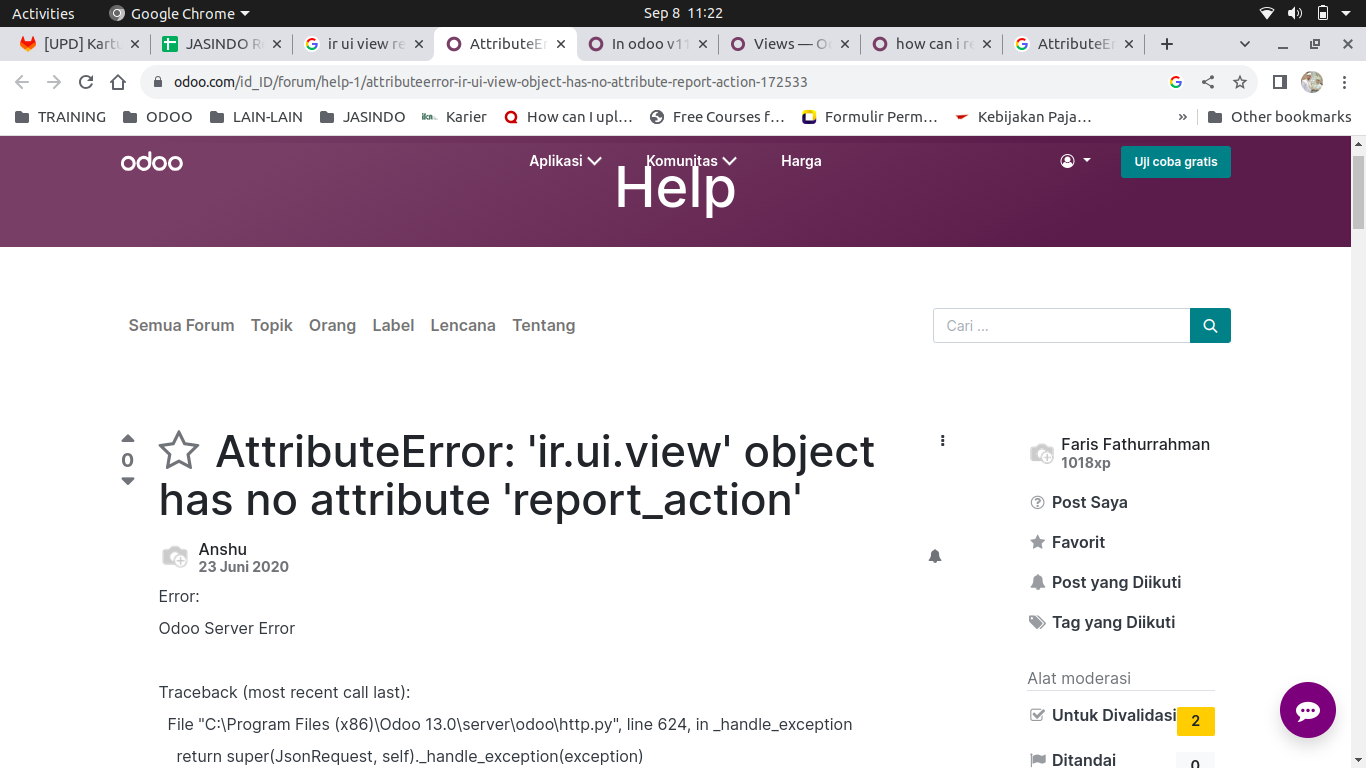1366x768 pixels.
Task: Bookmark this page with Chrome star icon
Action: (x=1240, y=82)
